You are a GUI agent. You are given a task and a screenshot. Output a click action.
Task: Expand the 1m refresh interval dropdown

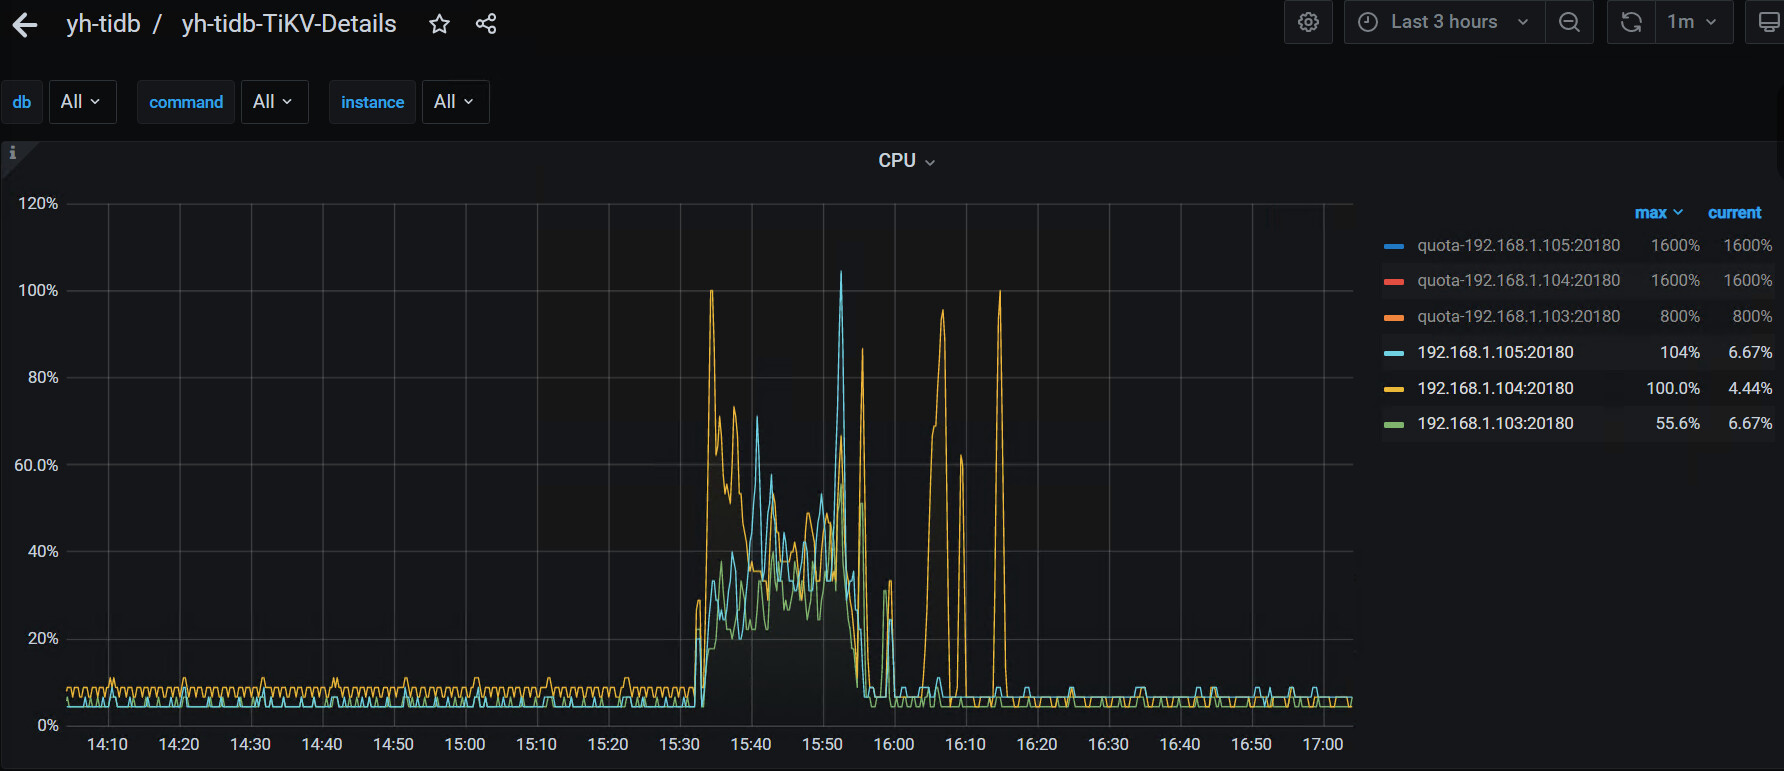click(x=1692, y=22)
